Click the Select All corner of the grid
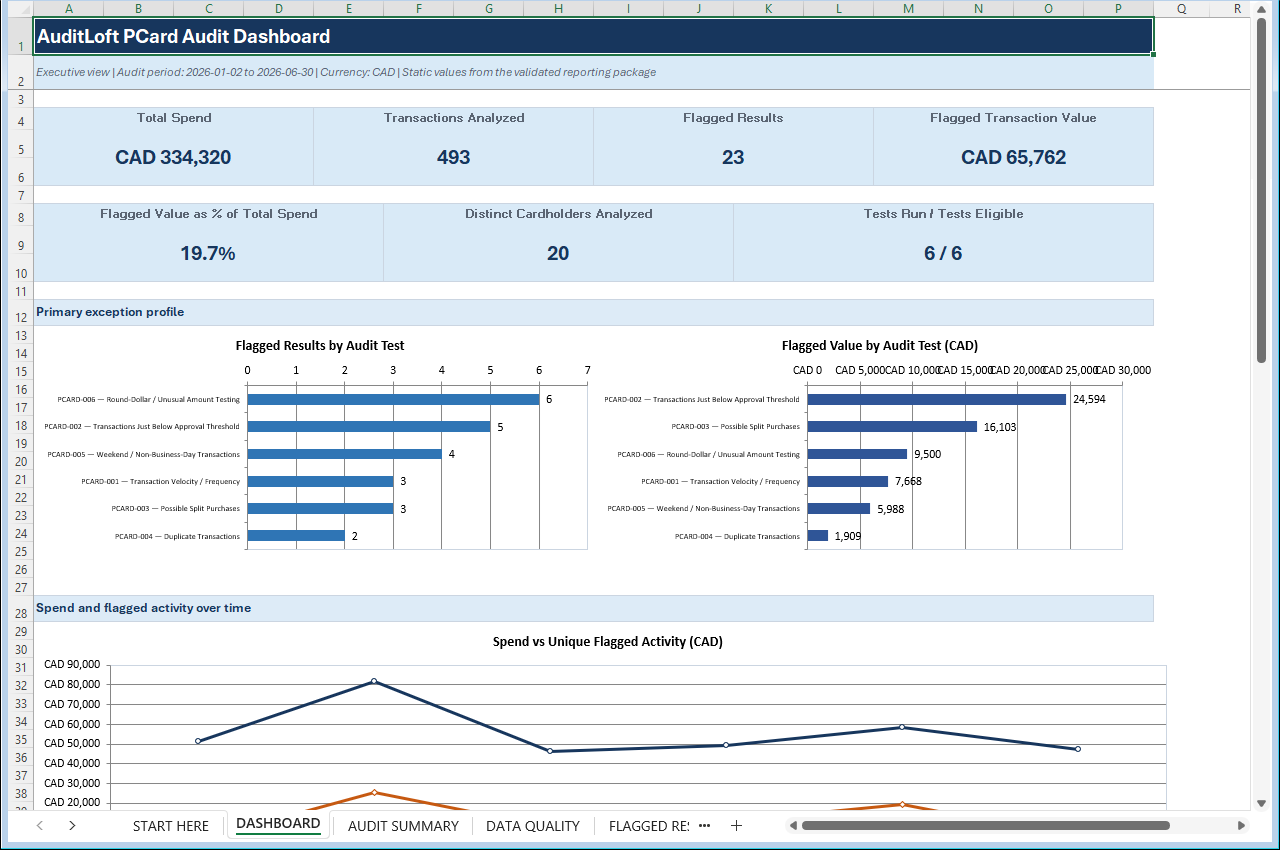1280x850 pixels. click(x=21, y=8)
